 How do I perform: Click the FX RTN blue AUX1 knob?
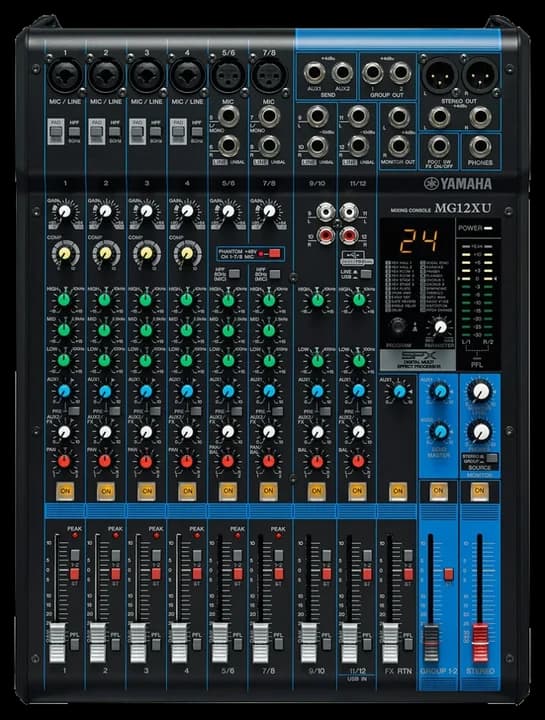(x=399, y=391)
